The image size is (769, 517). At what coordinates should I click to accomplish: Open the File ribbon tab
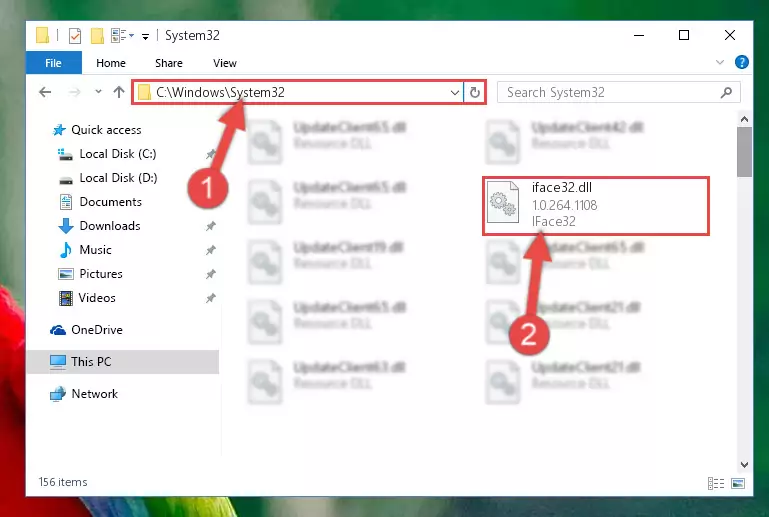53,63
